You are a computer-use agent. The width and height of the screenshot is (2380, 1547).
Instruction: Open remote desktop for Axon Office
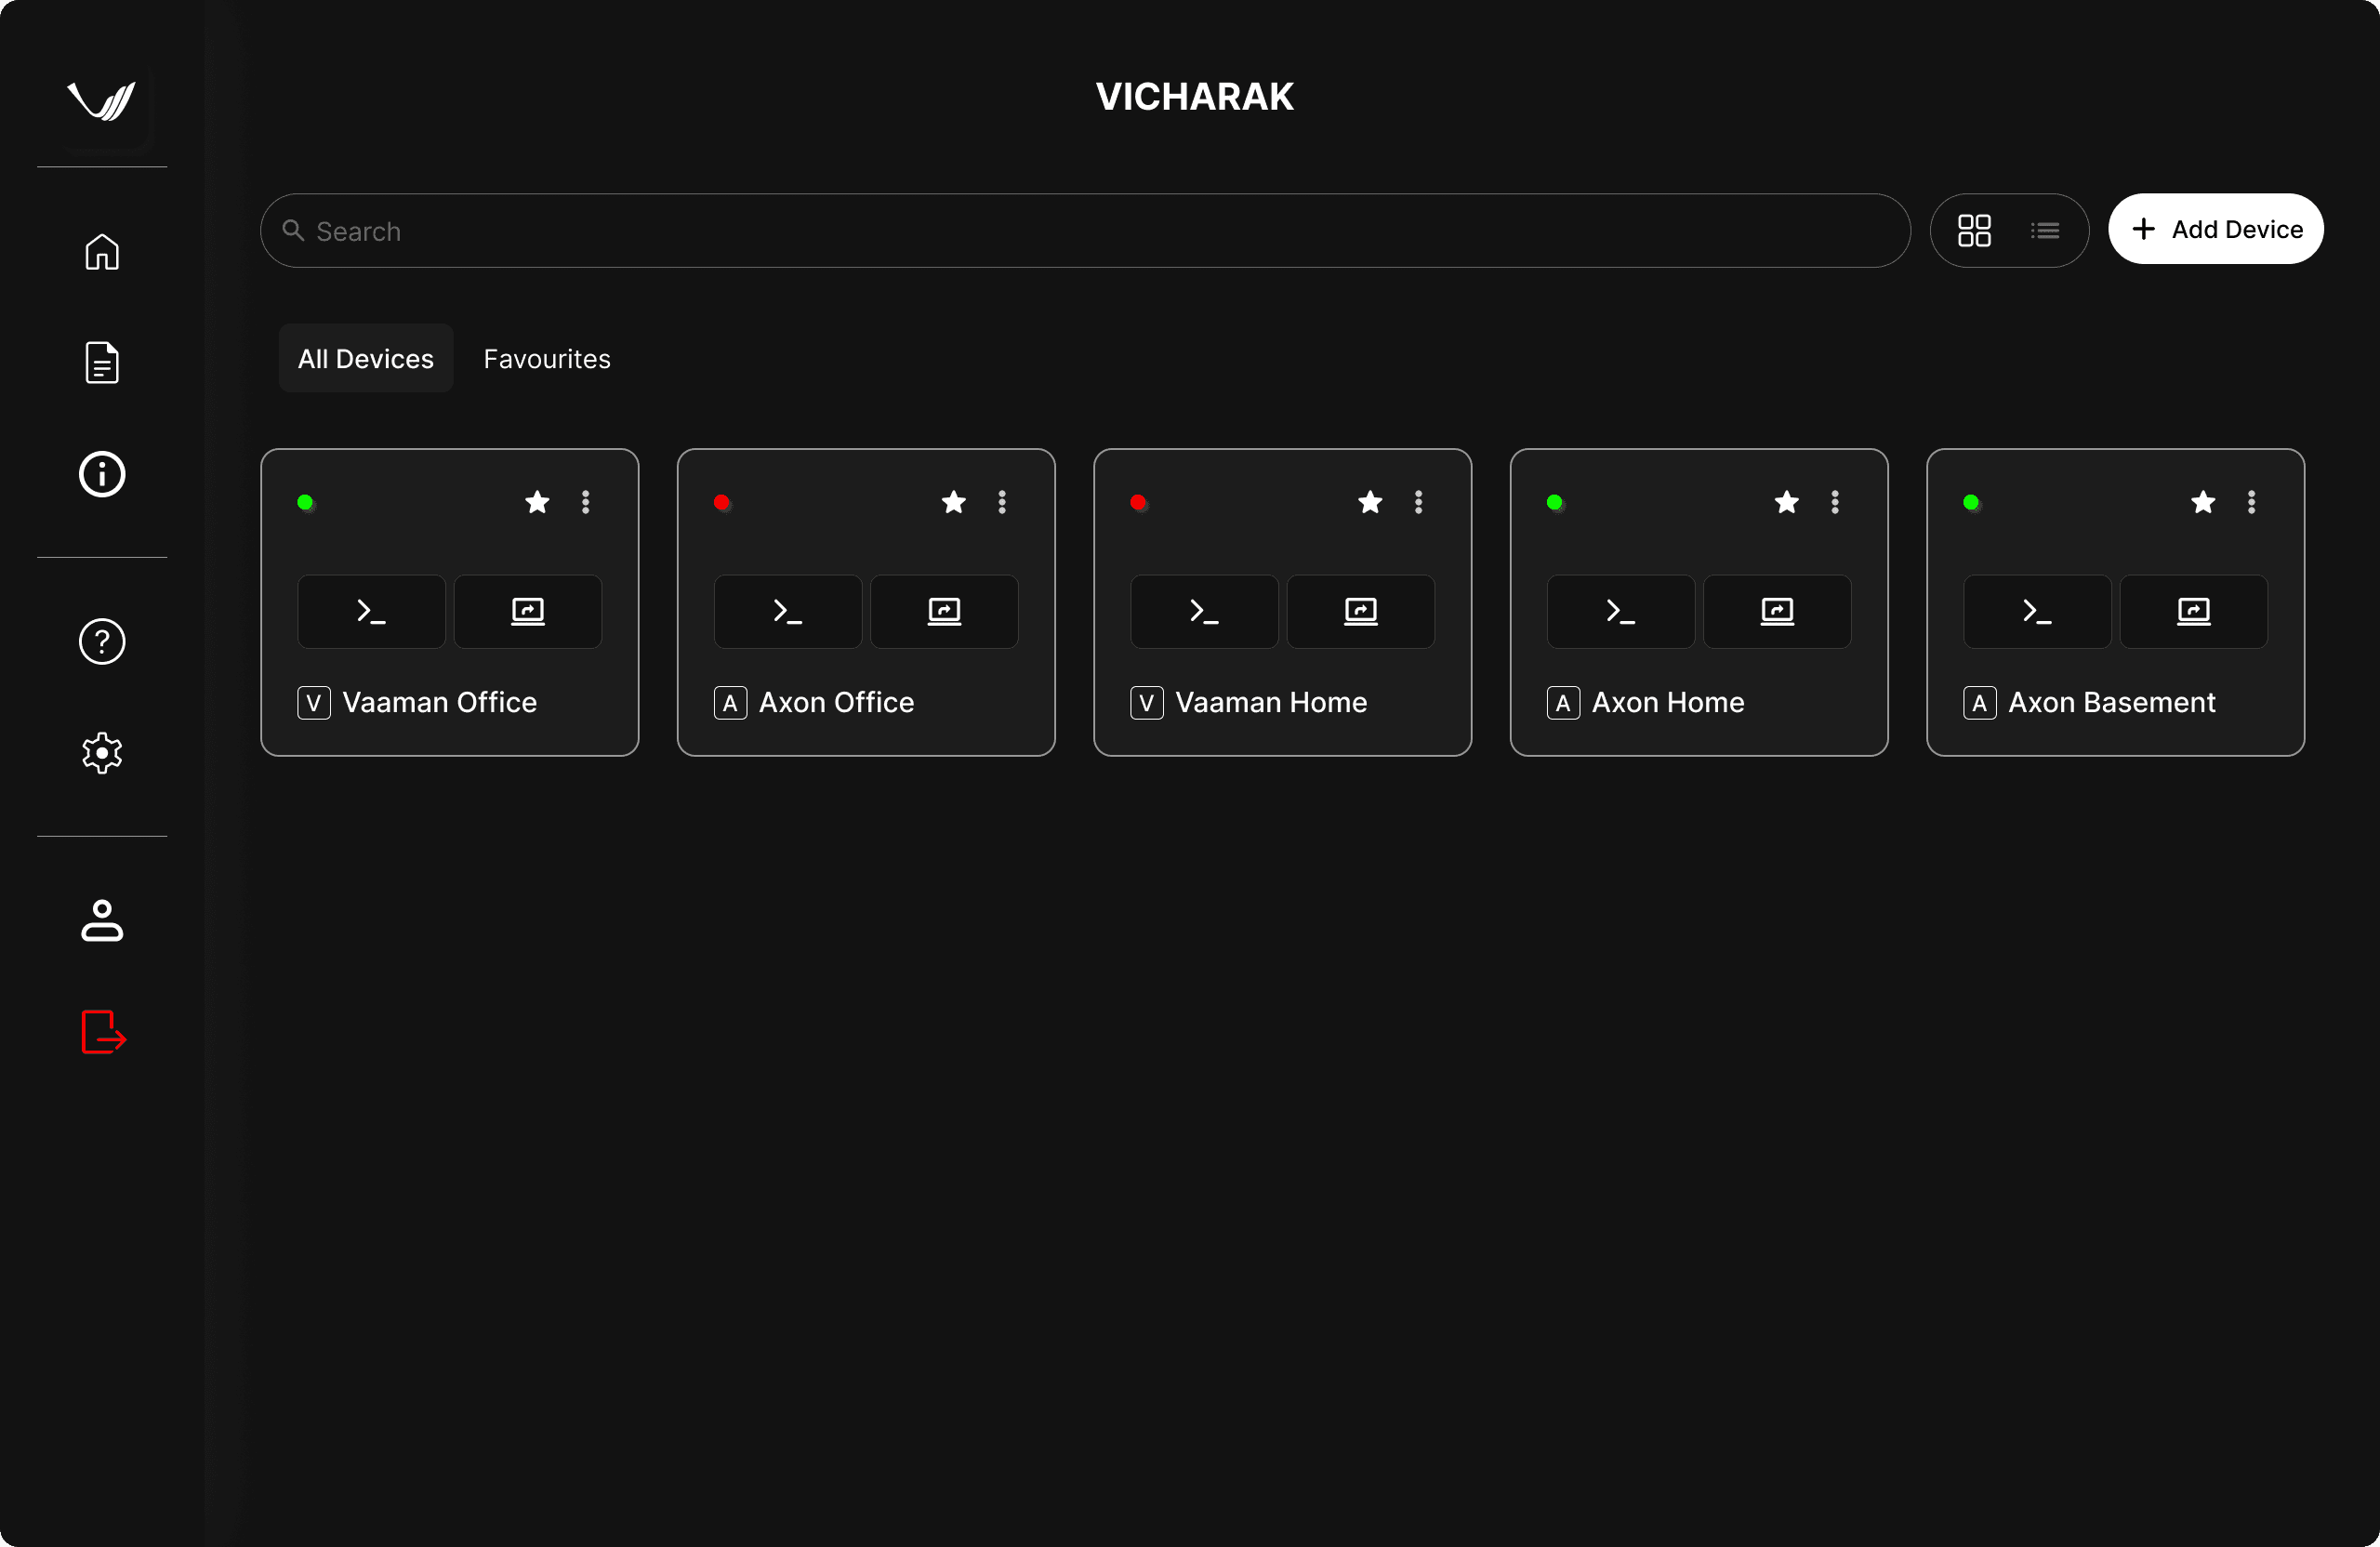944,611
